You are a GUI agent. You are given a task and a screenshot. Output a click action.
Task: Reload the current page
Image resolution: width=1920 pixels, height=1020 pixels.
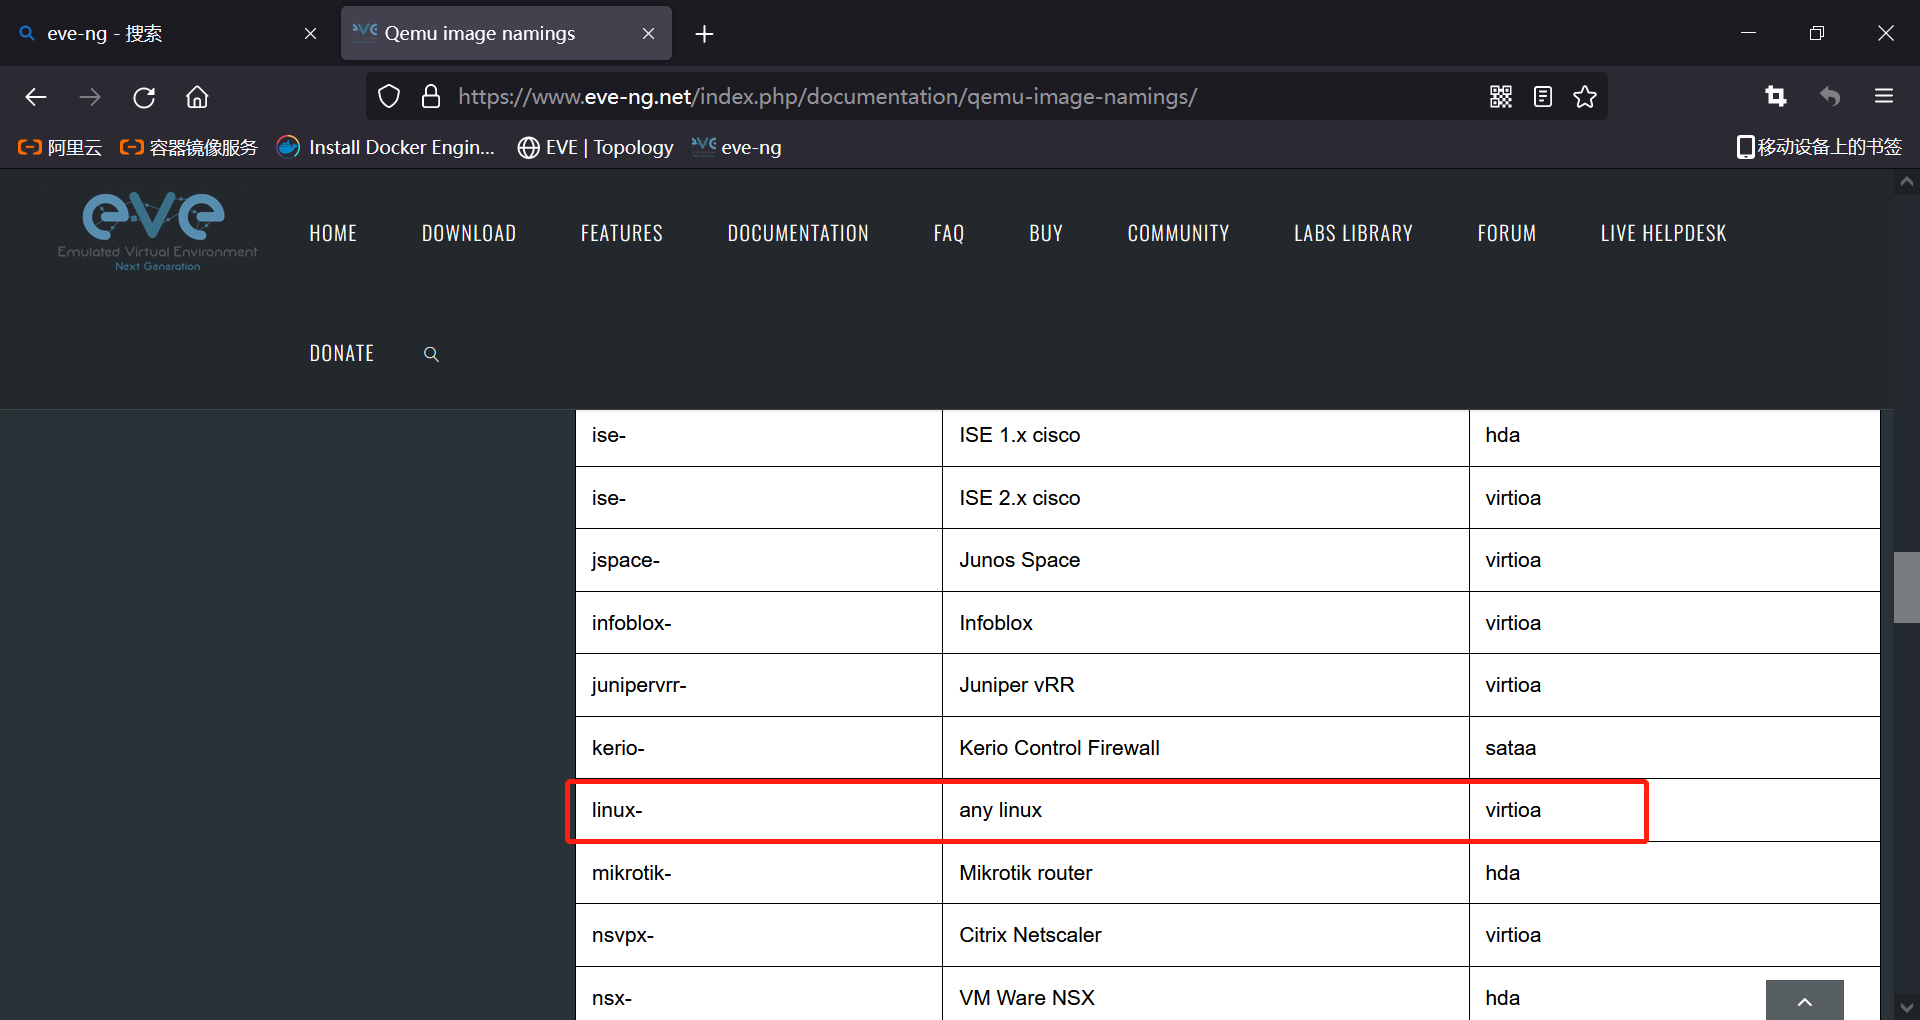click(144, 97)
